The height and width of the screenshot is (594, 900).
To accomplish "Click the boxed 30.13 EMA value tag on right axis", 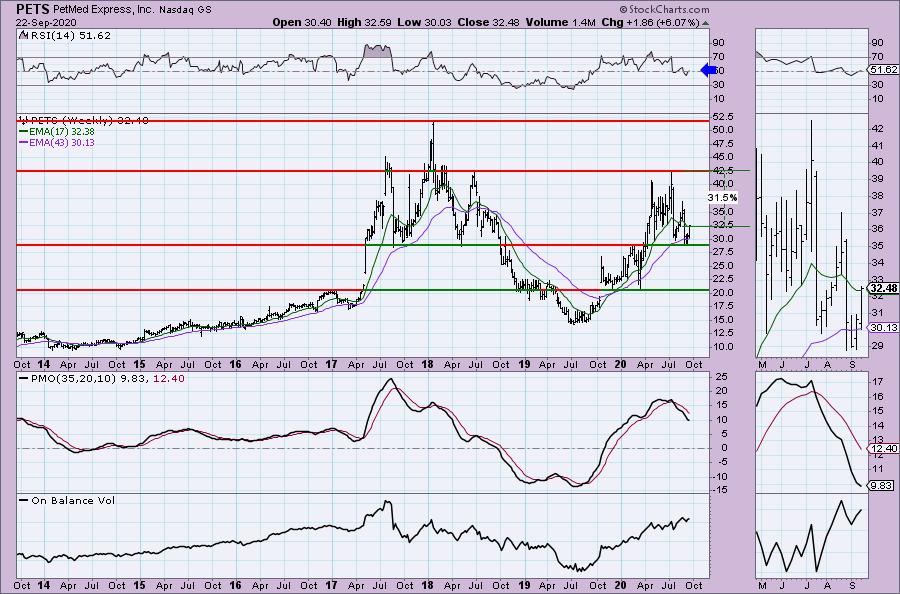I will [883, 327].
